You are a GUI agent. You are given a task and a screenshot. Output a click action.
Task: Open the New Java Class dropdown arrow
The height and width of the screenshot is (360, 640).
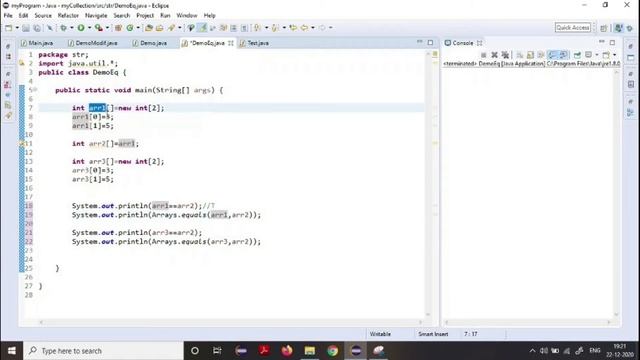[x=138, y=28]
